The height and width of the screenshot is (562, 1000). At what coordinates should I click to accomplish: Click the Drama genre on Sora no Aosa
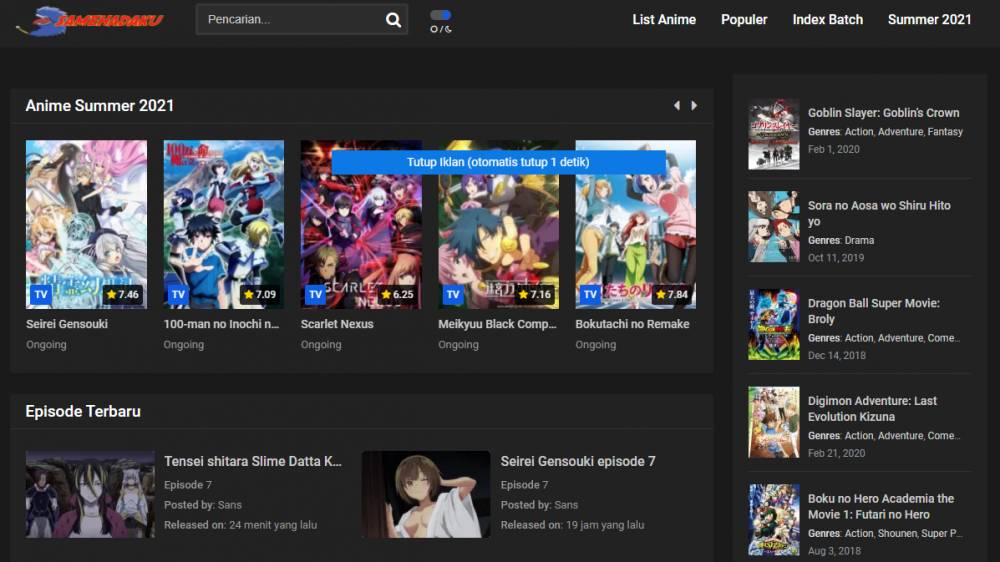click(859, 240)
